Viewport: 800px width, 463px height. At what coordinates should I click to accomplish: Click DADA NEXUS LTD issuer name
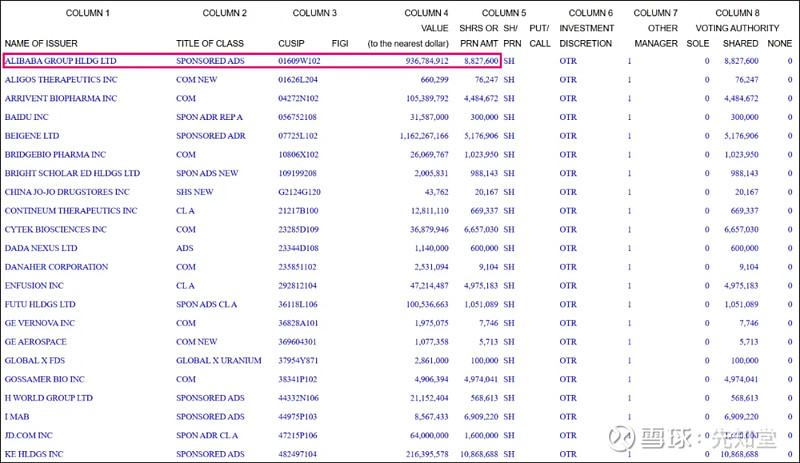tap(41, 248)
